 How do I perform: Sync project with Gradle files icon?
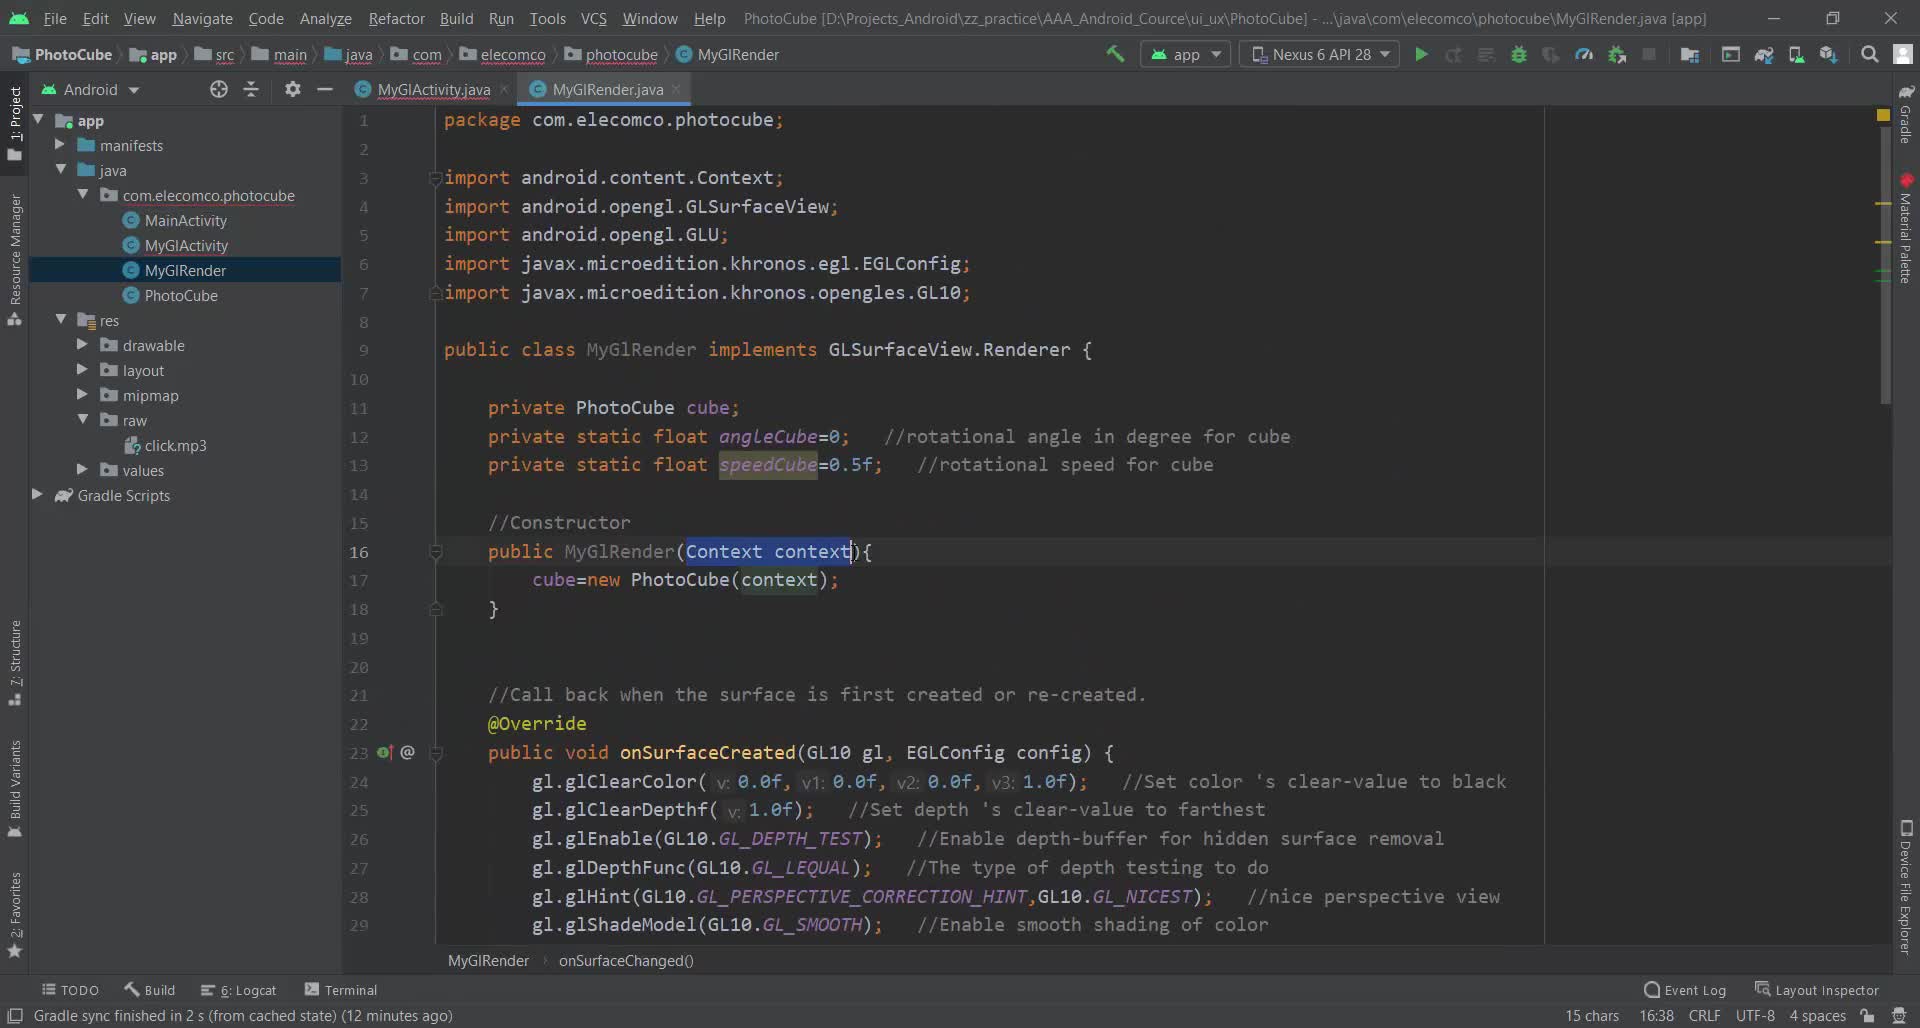pos(1763,54)
